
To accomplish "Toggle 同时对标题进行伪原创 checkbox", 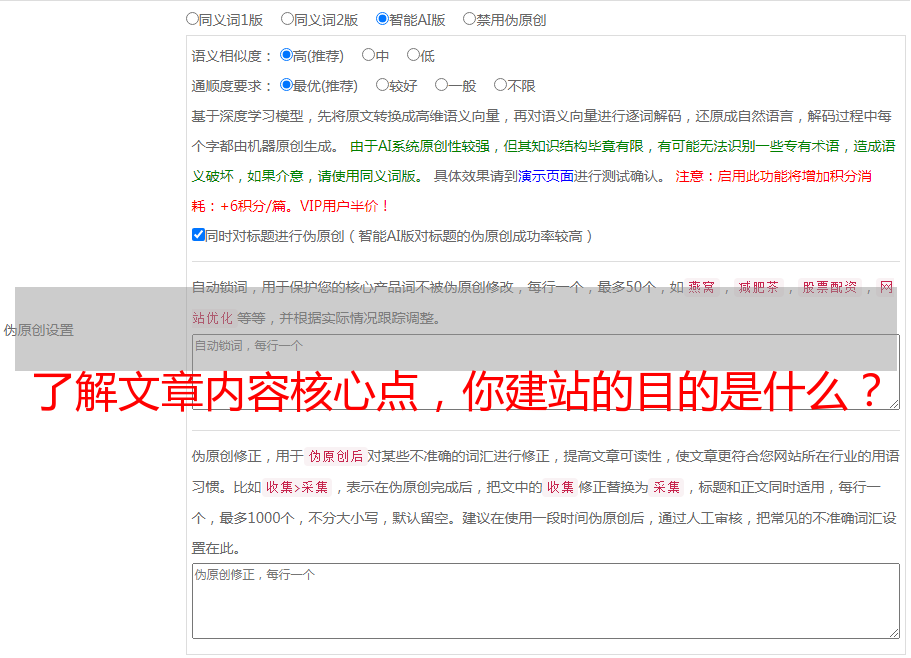I will 198,235.
